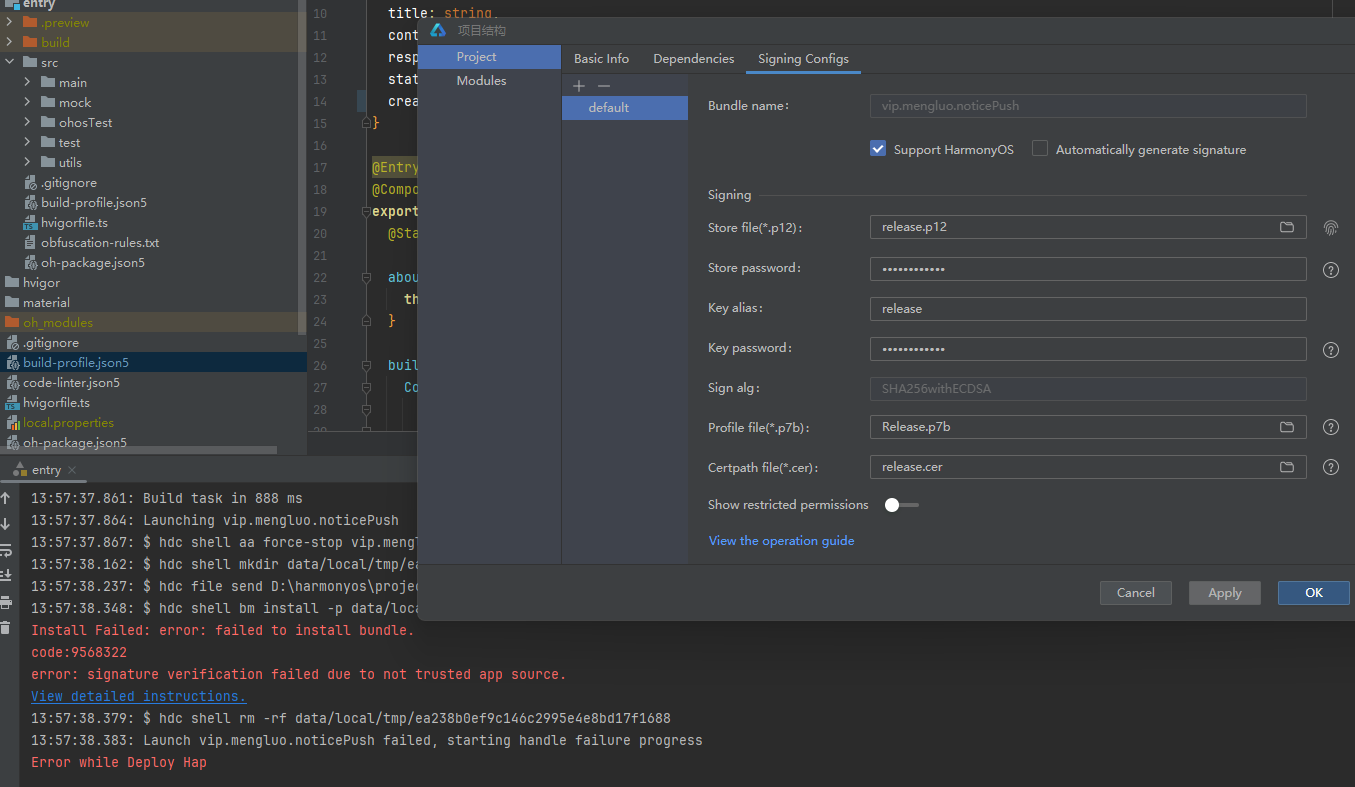
Task: Click the local.properties file icon
Action: (12, 422)
